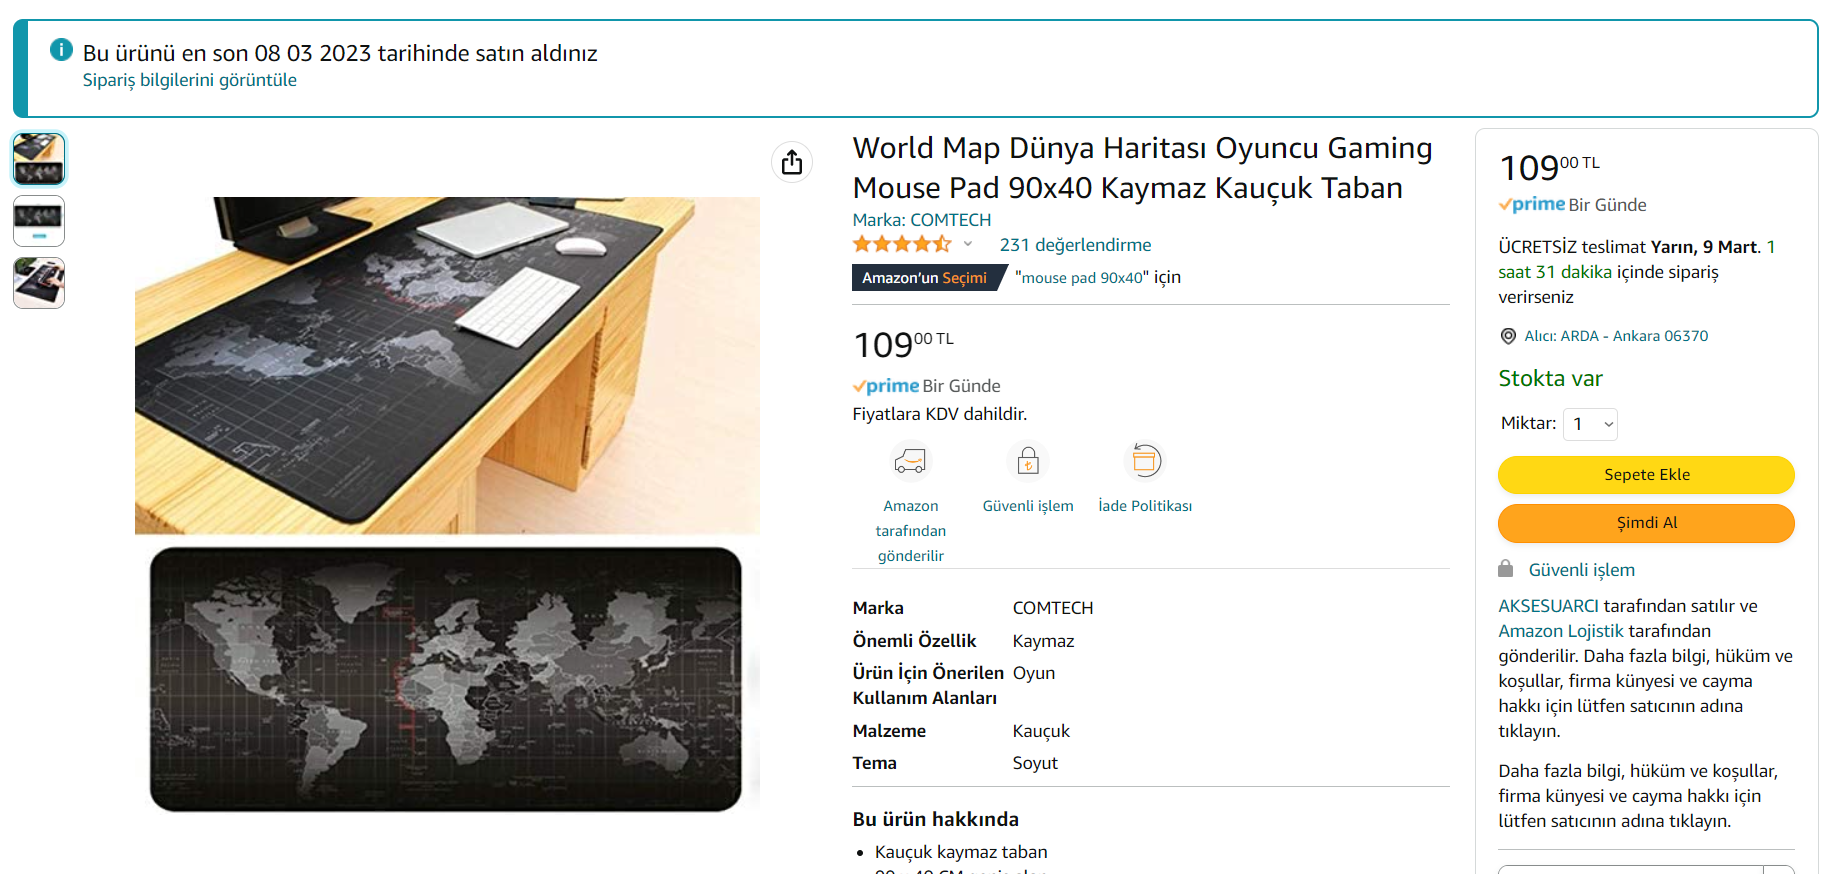Viewport: 1825px width, 874px height.
Task: Click the Fiyatlara KDV dahildir text
Action: (x=940, y=414)
